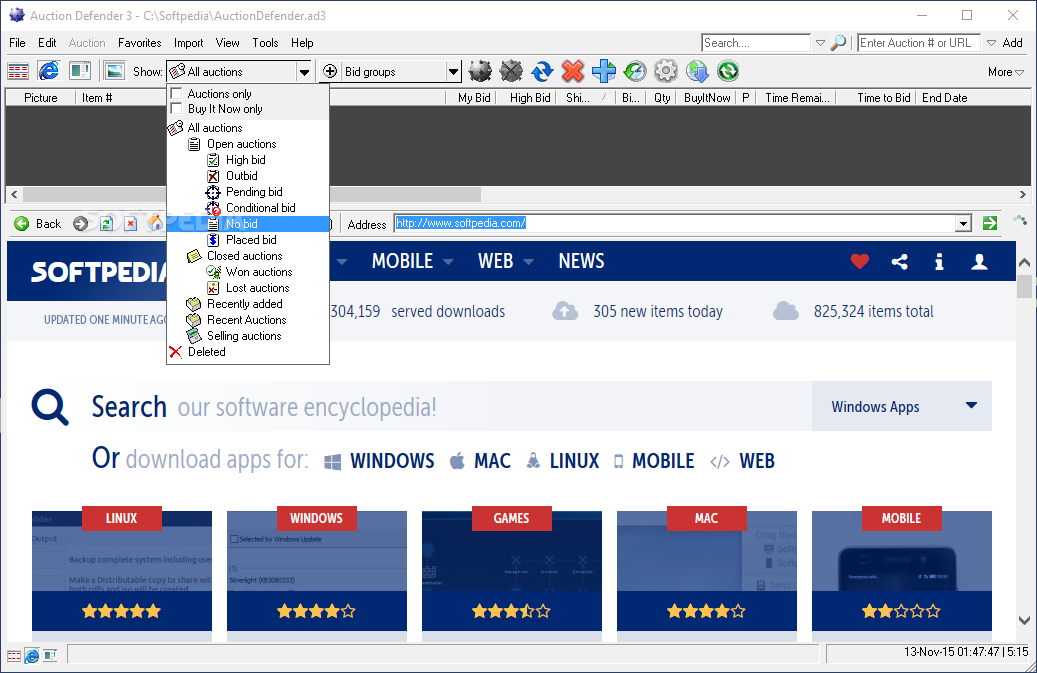Click the clock sync time toolbar icon
1037x673 pixels.
coord(635,71)
